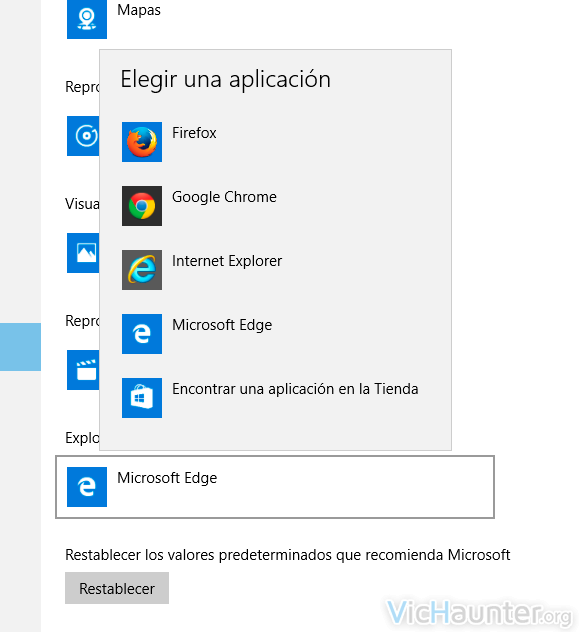Choose the Firefox text label
Image resolution: width=580 pixels, height=632 pixels.
click(x=194, y=133)
